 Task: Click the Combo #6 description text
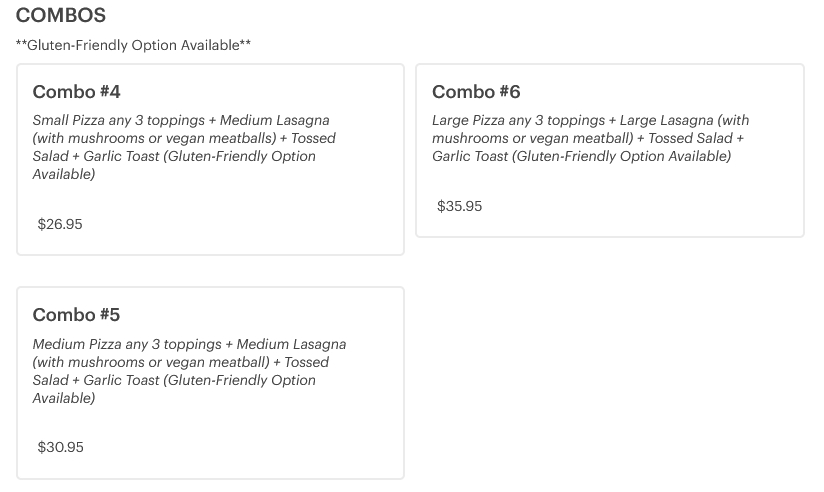pyautogui.click(x=590, y=138)
